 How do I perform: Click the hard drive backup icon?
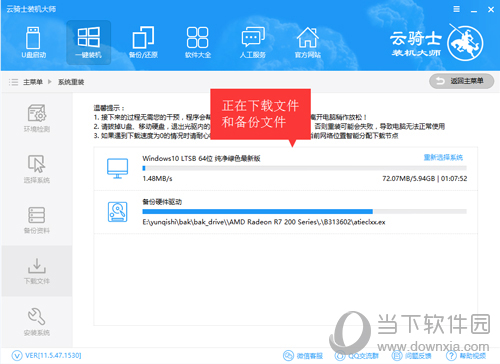point(117,212)
